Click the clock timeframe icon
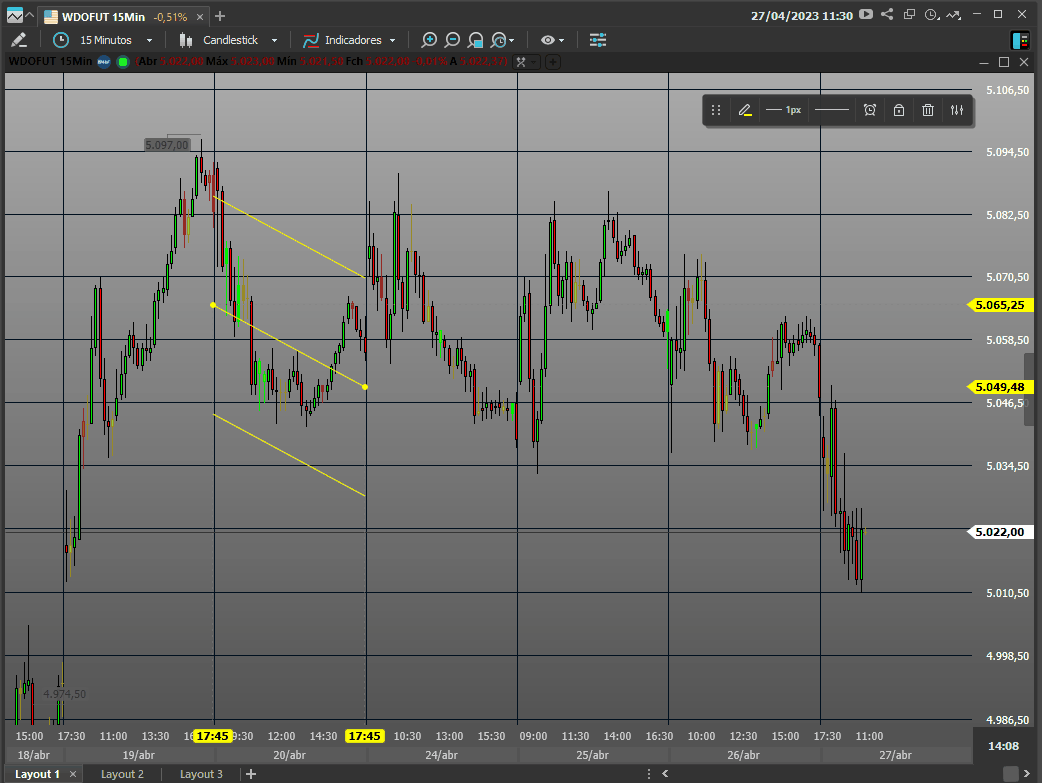The image size is (1042, 783). pyautogui.click(x=61, y=40)
